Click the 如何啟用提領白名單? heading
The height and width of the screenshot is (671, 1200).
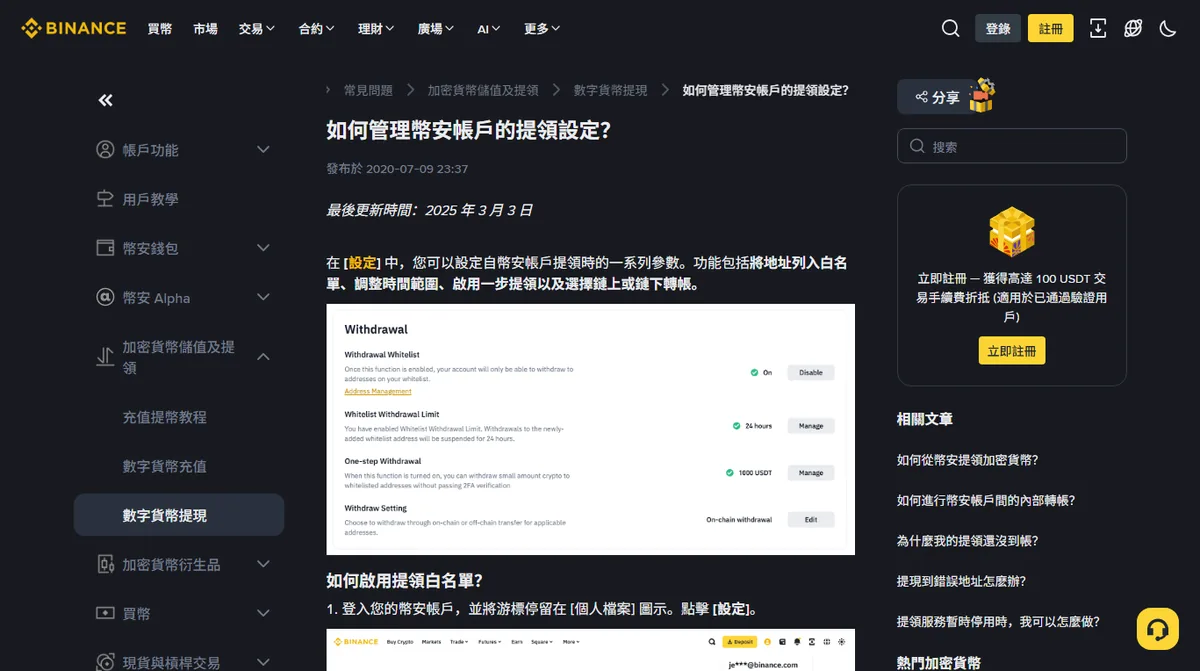coord(405,580)
